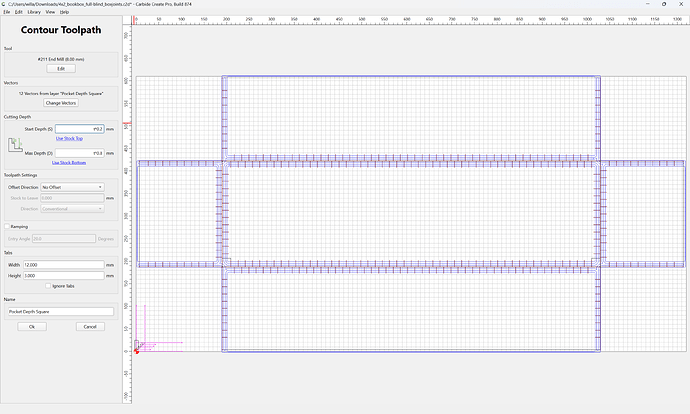Click the Change Vectors button
Screen dimensions: 690x414
coord(61,103)
